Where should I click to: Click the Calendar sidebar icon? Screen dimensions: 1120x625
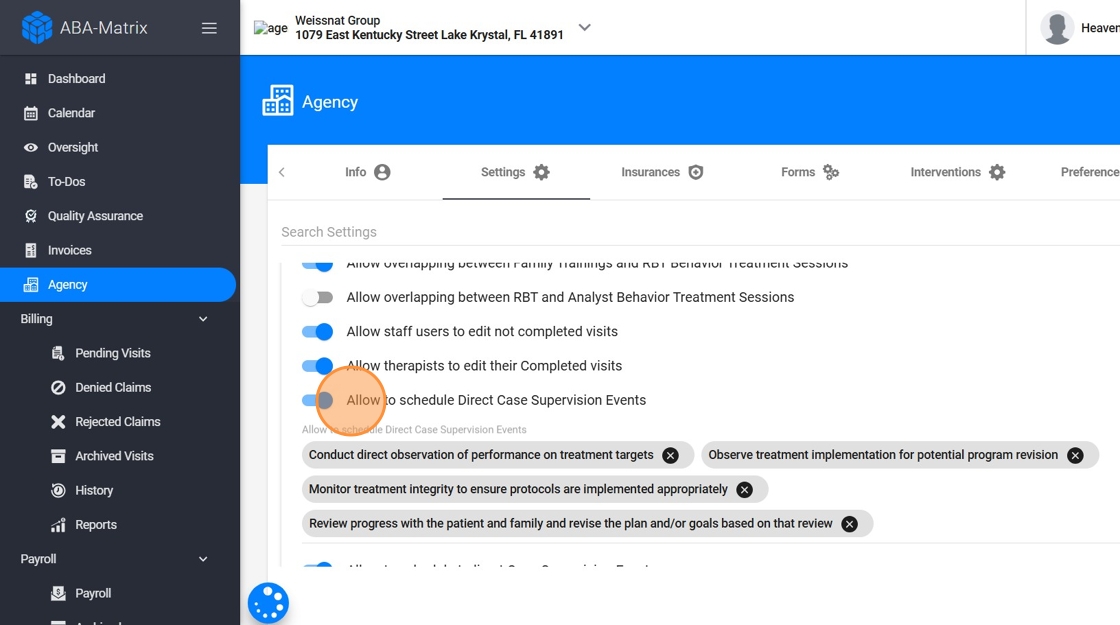click(31, 113)
